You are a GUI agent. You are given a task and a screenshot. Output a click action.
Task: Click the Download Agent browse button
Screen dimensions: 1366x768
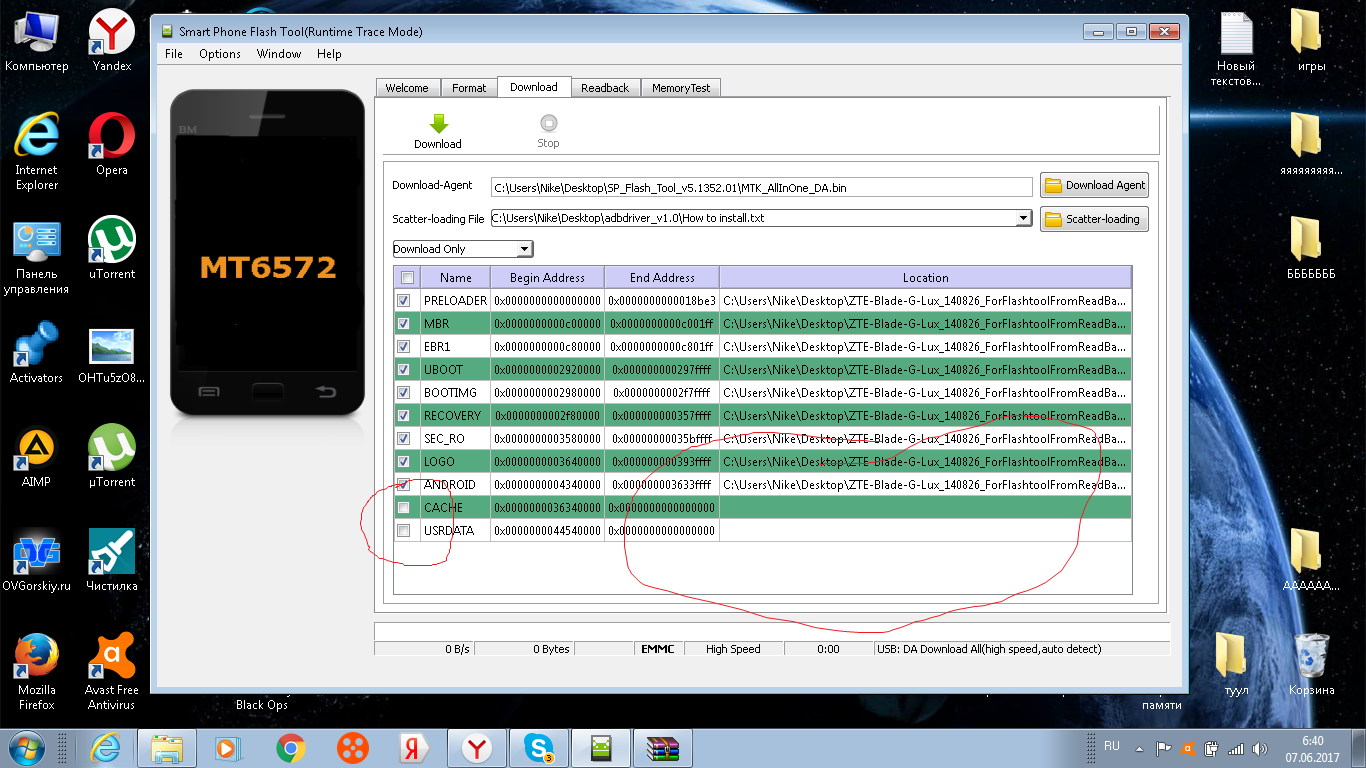1094,185
